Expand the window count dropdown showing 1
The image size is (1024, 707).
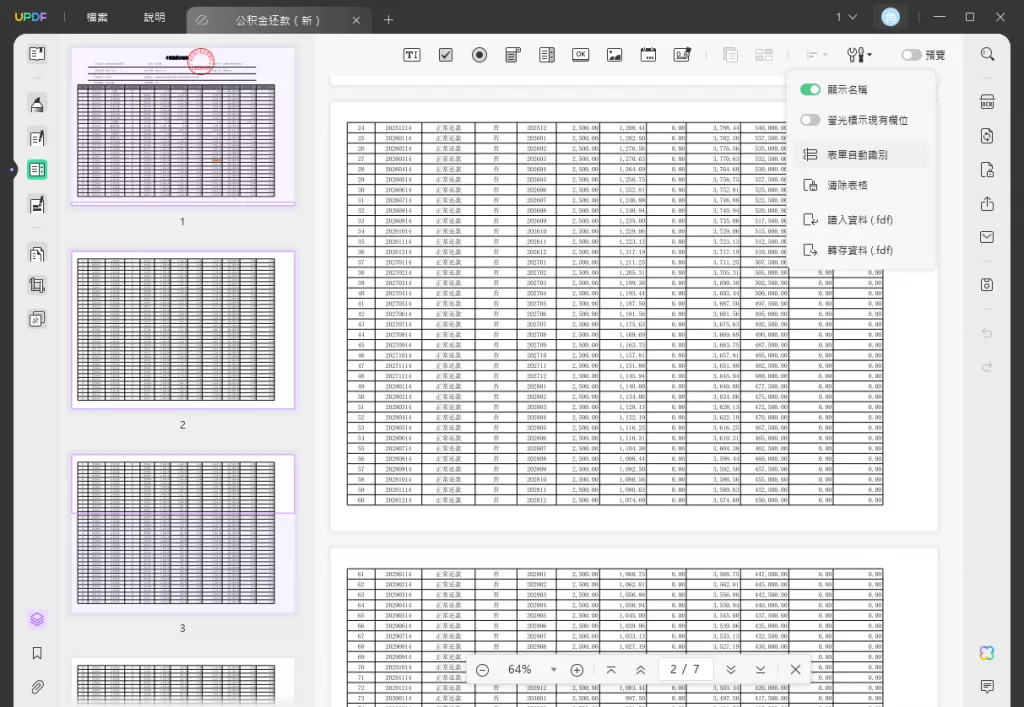[846, 17]
